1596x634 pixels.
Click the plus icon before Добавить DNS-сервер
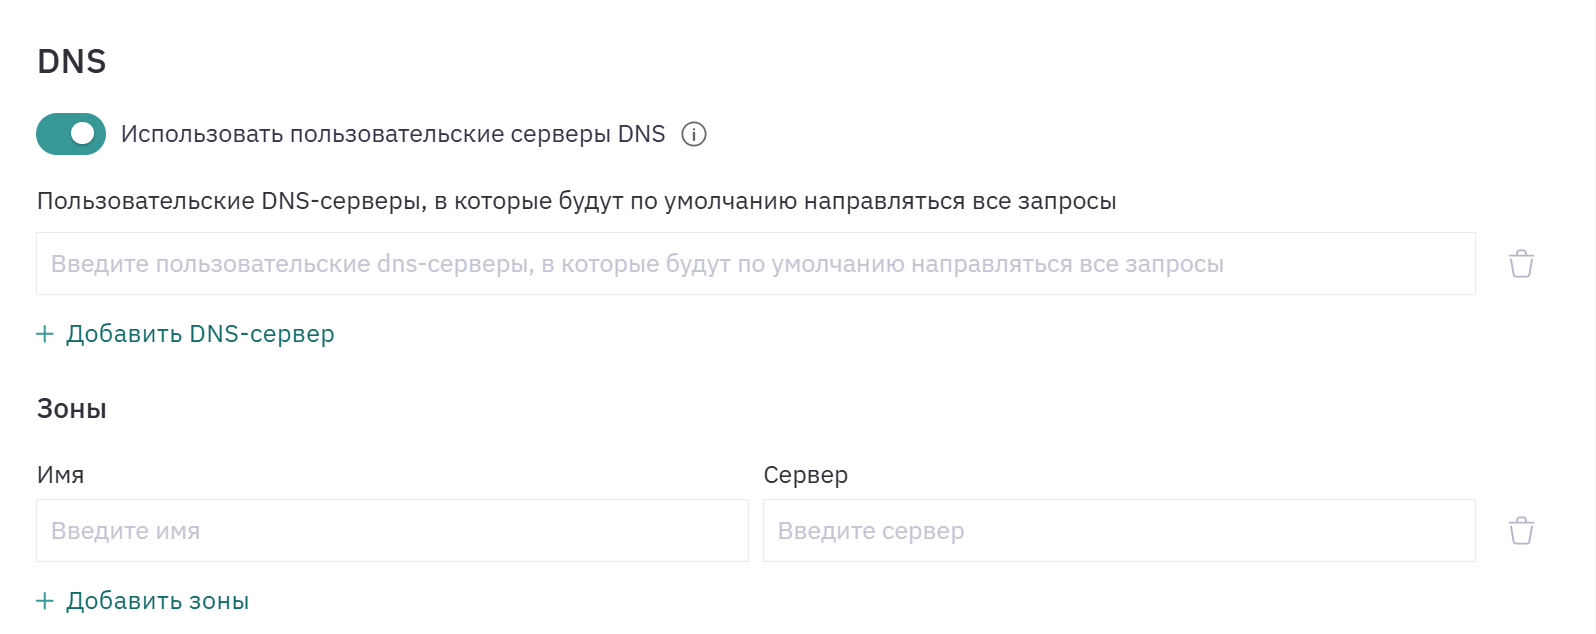click(45, 334)
